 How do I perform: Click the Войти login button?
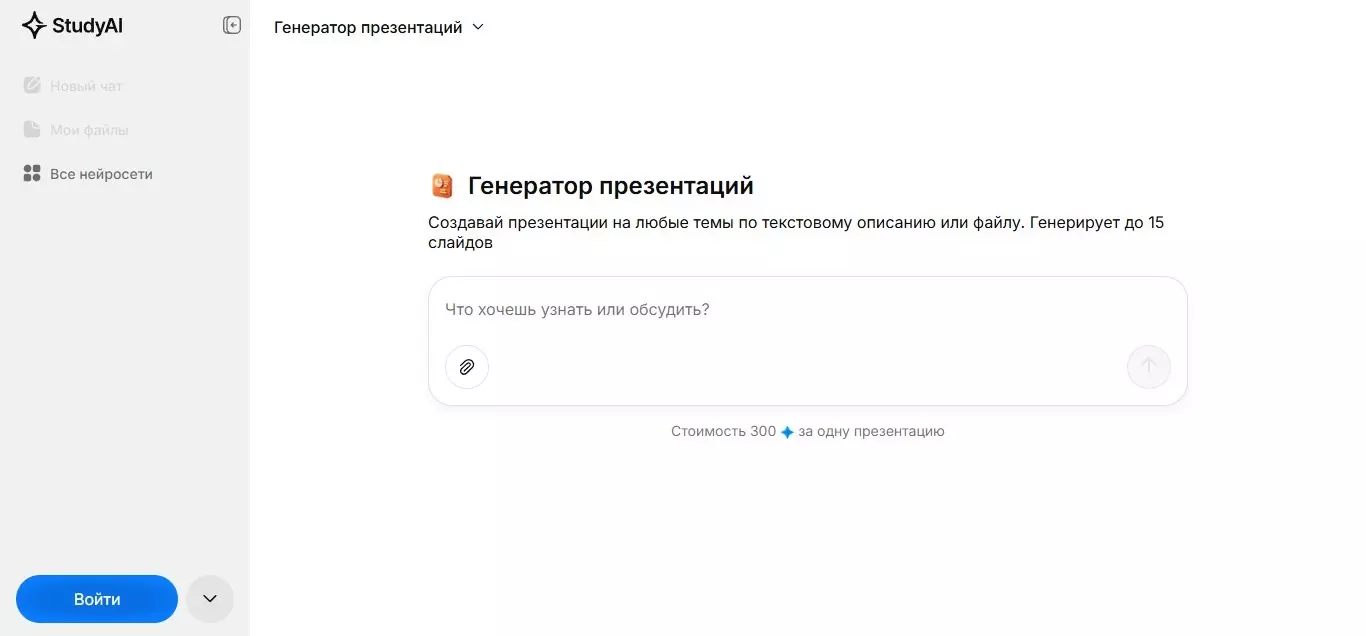97,599
